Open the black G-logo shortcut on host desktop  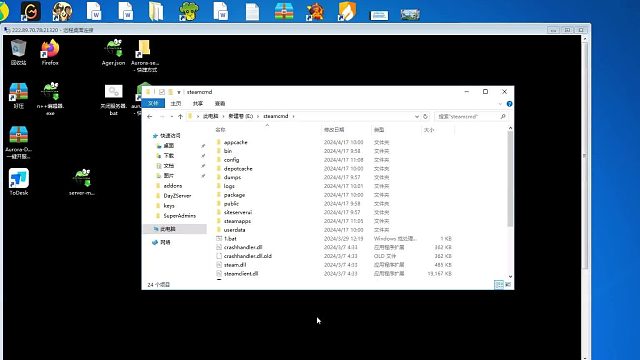click(31, 11)
